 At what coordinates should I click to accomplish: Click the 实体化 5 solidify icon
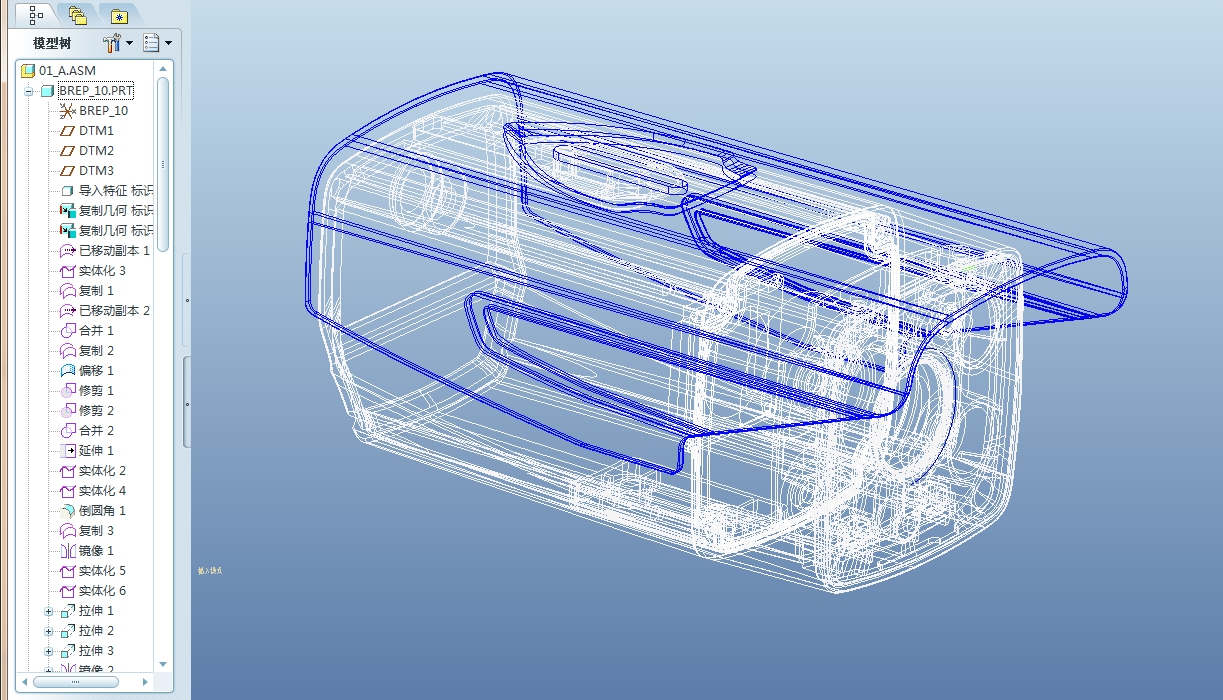click(x=67, y=571)
